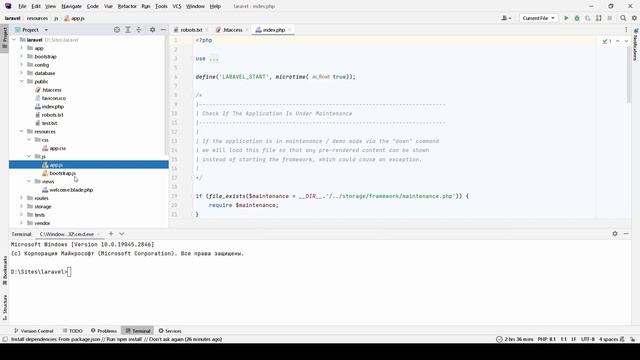Viewport: 640px width, 360px height.
Task: Click the stop process square icon
Action: pyautogui.click(x=610, y=18)
